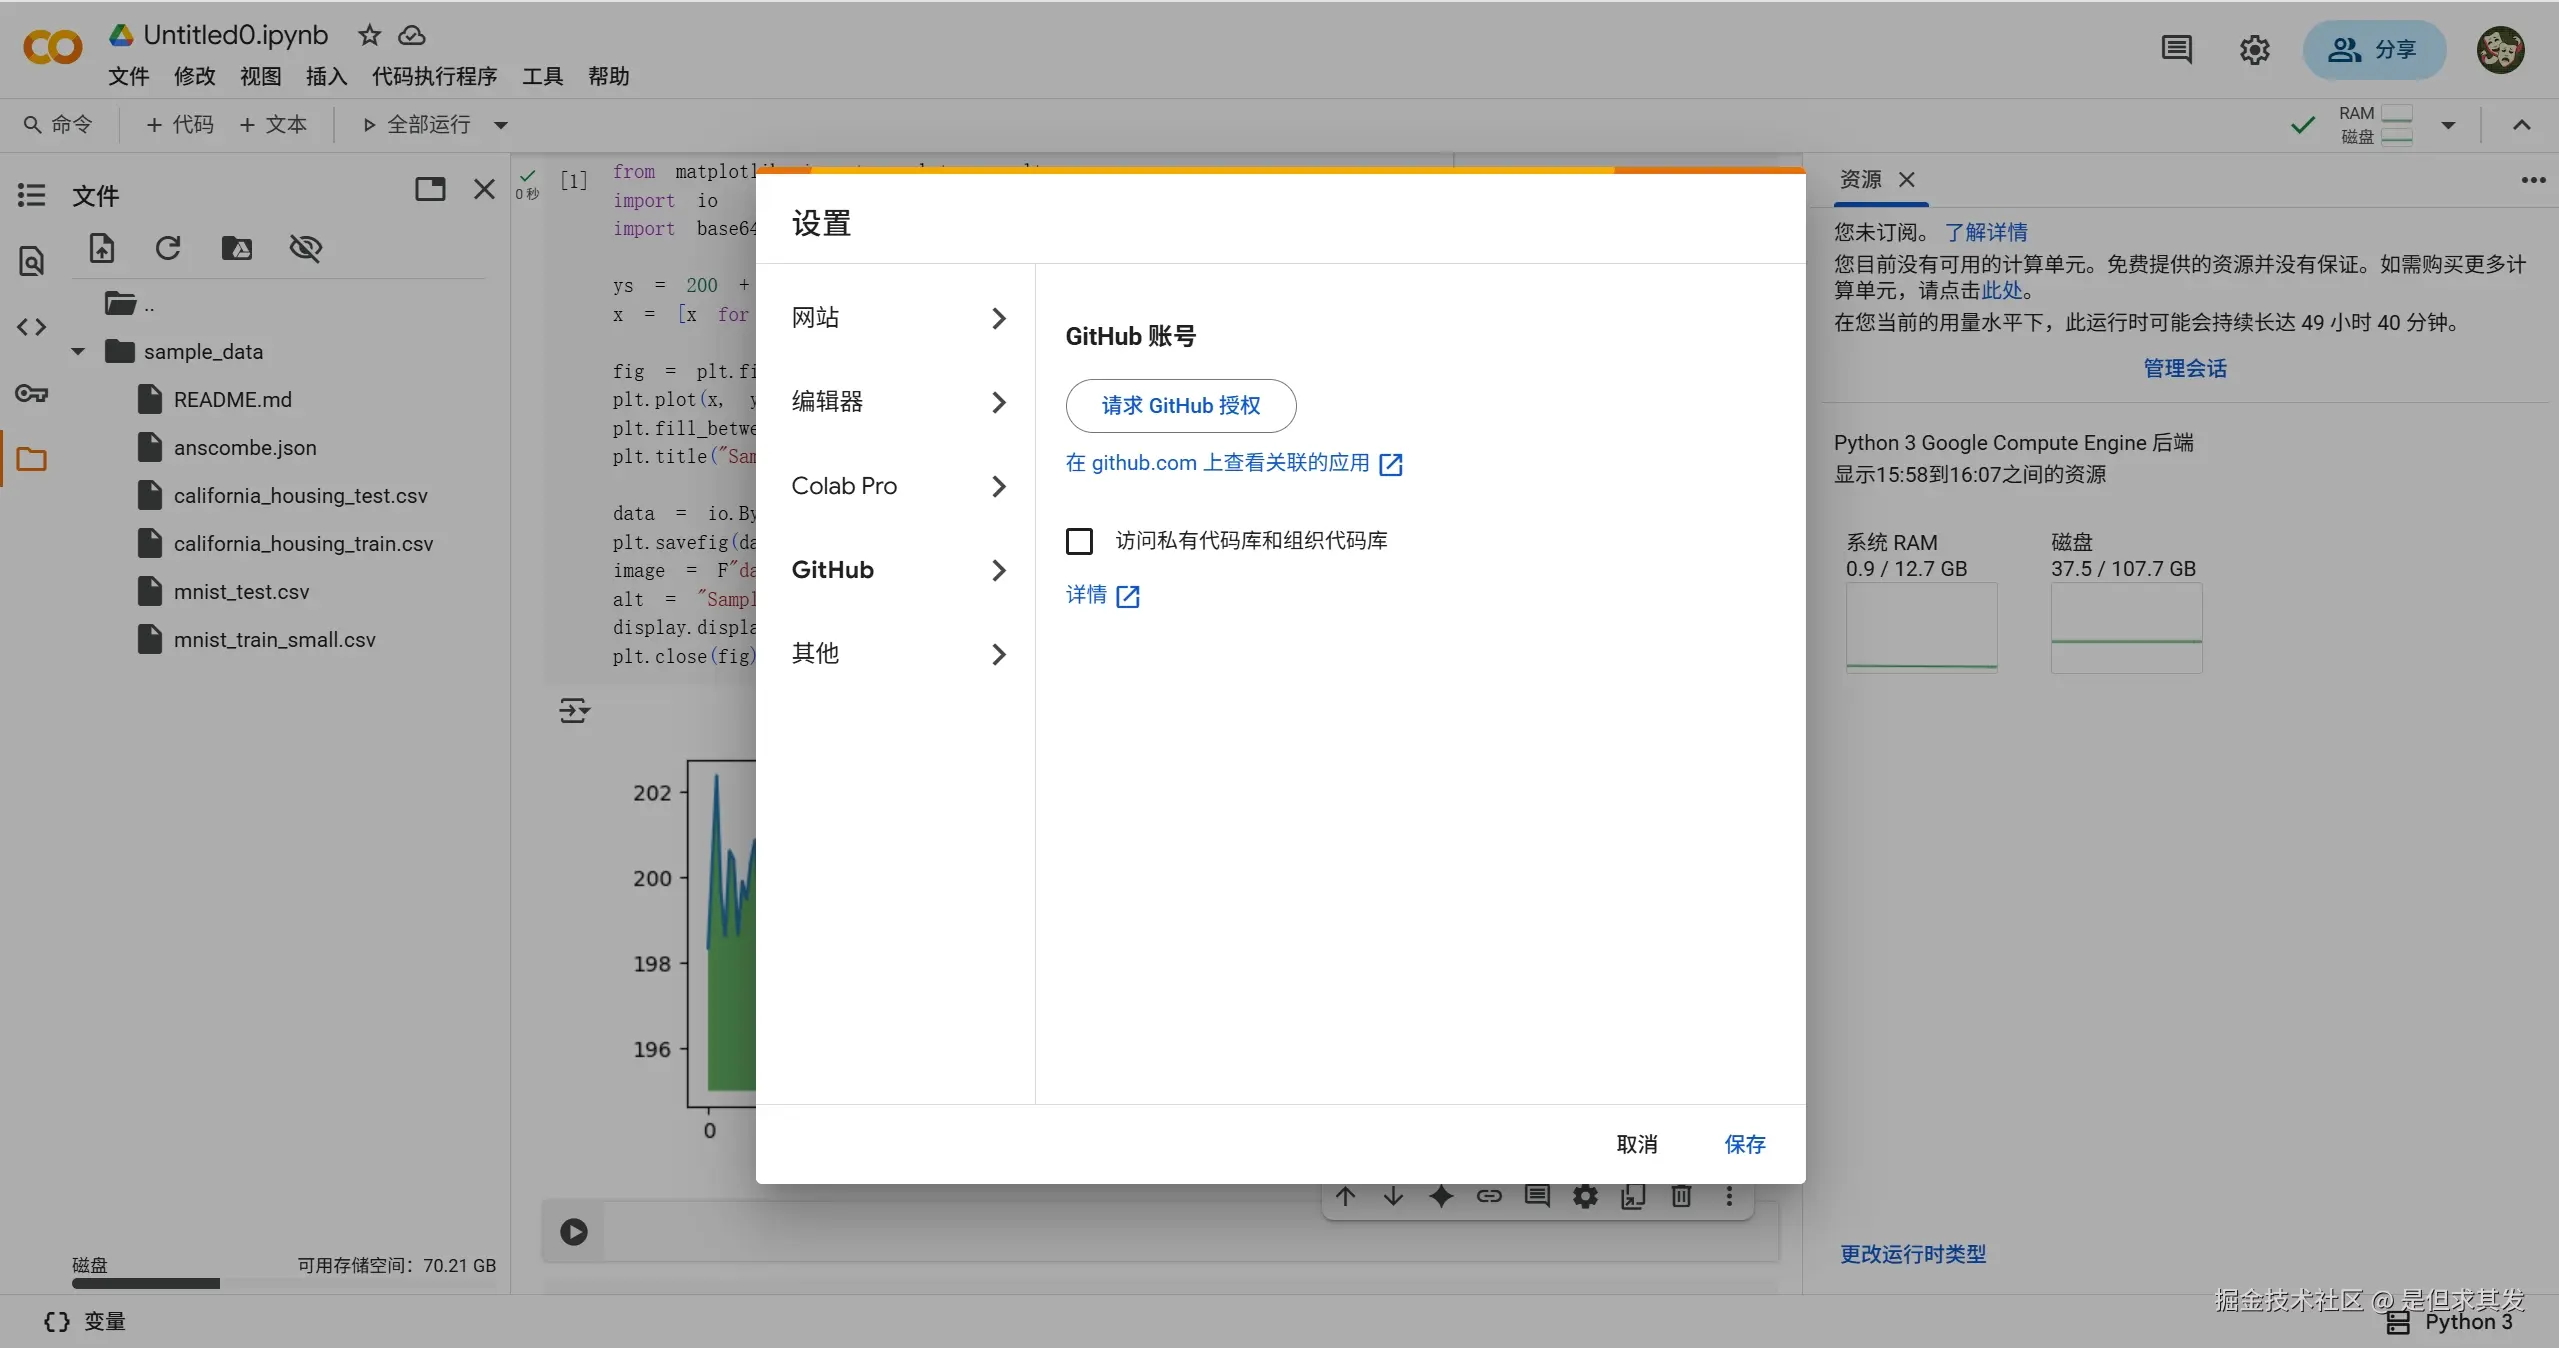Delete the selected cell with the trash icon
This screenshot has width=2559, height=1348.
(1680, 1197)
